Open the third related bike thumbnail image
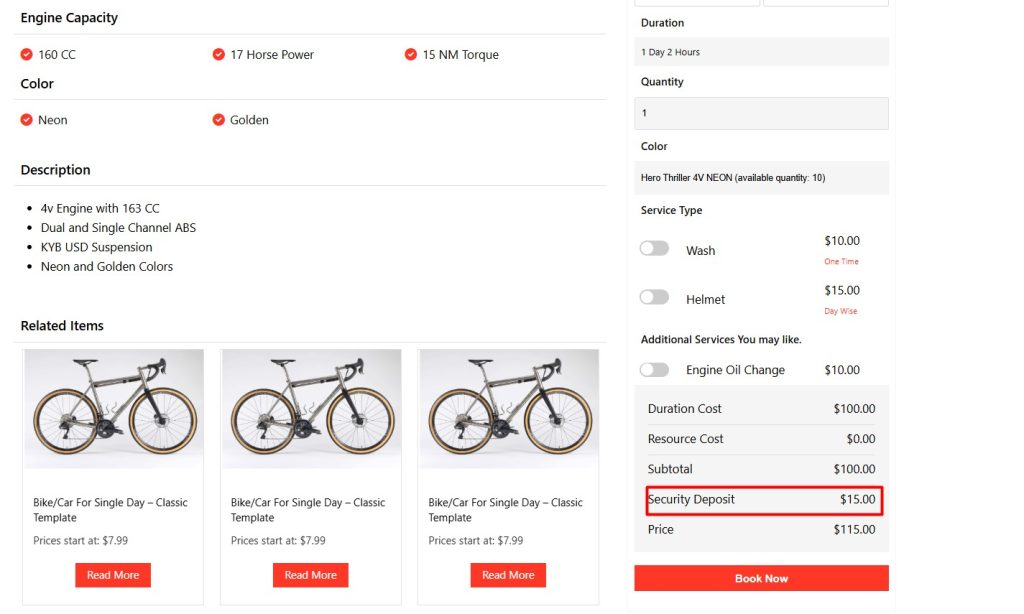Screen dimensions: 1024x614 click(508, 409)
